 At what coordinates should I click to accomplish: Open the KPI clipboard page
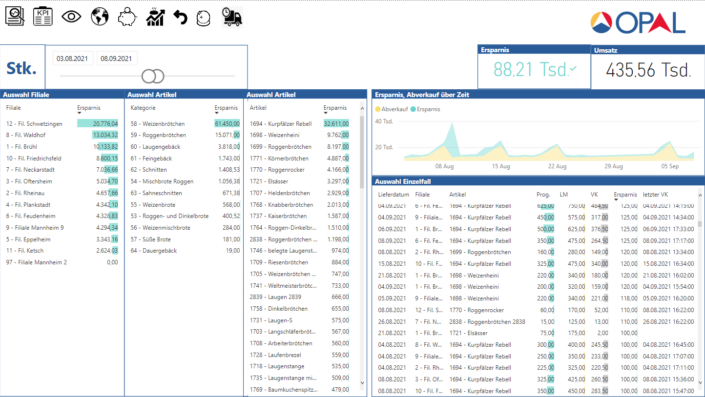[x=43, y=16]
